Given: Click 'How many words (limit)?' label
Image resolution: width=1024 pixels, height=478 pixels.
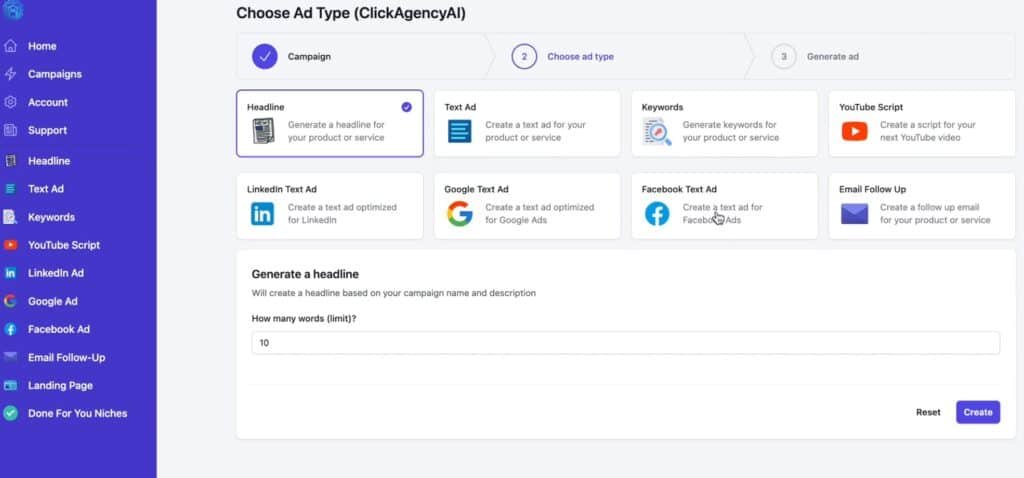Looking at the screenshot, I should pos(304,319).
